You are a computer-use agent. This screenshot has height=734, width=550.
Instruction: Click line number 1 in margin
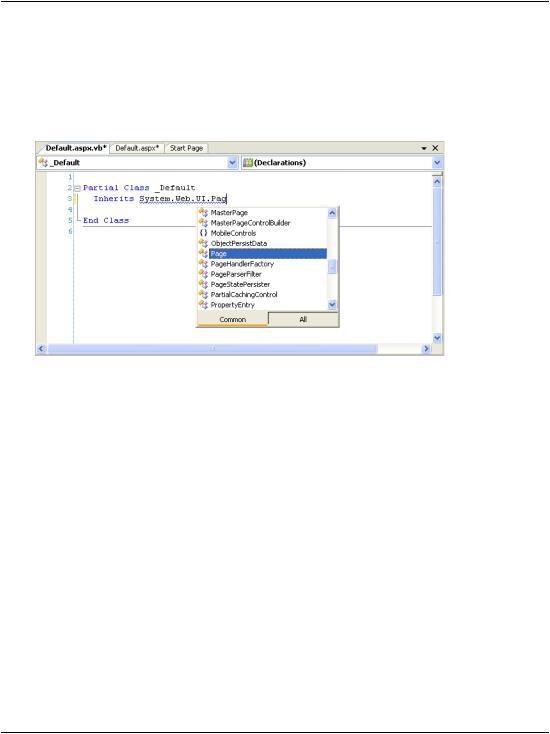(x=70, y=177)
